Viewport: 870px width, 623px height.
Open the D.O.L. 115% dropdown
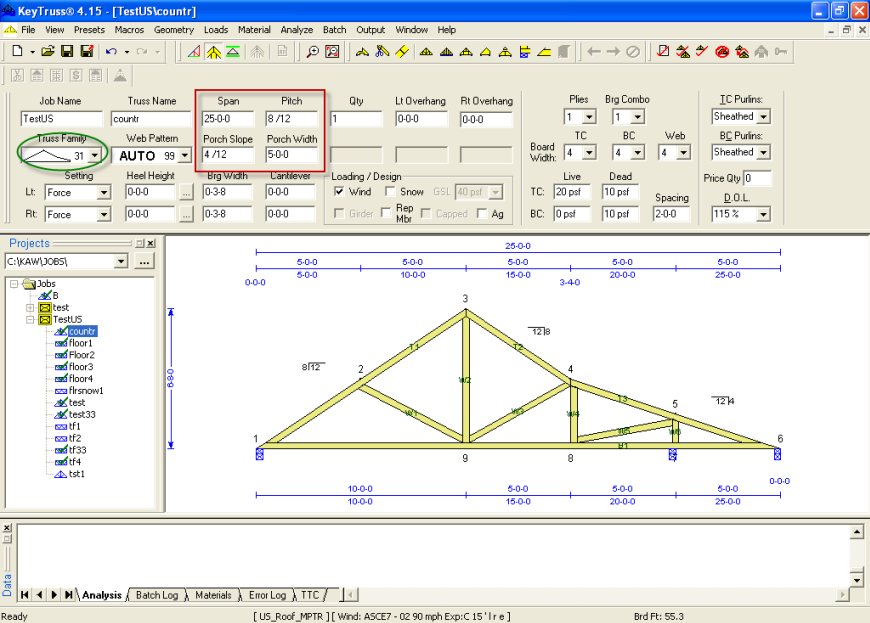(x=763, y=214)
